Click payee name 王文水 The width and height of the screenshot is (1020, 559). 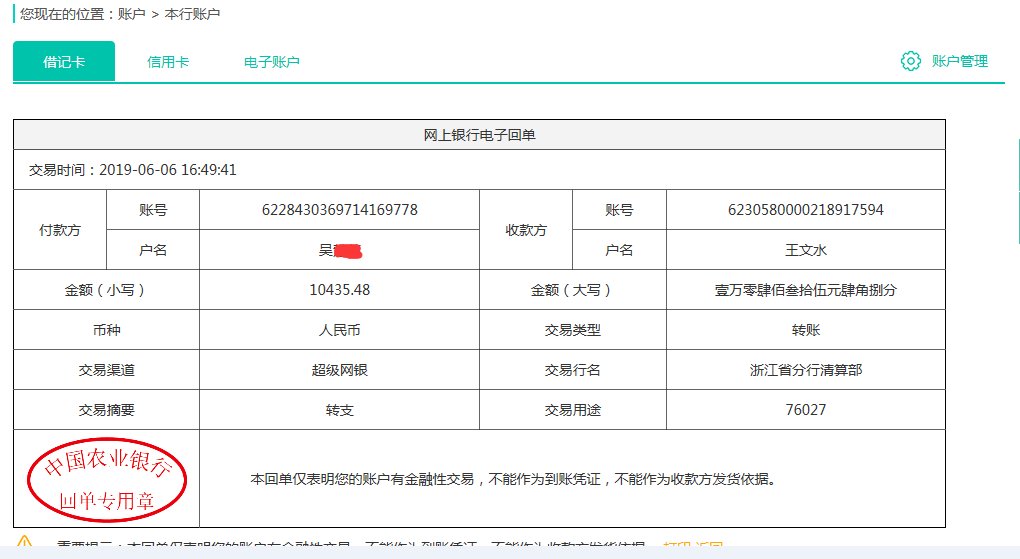pyautogui.click(x=805, y=250)
